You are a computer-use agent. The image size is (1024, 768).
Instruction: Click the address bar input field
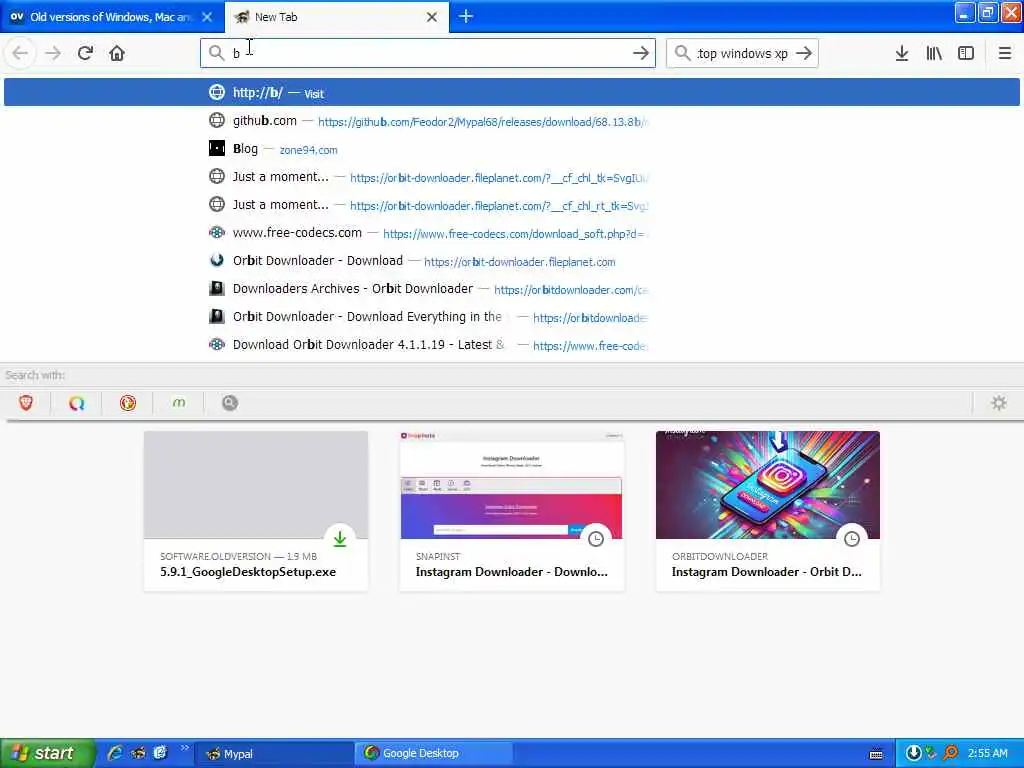pos(428,53)
